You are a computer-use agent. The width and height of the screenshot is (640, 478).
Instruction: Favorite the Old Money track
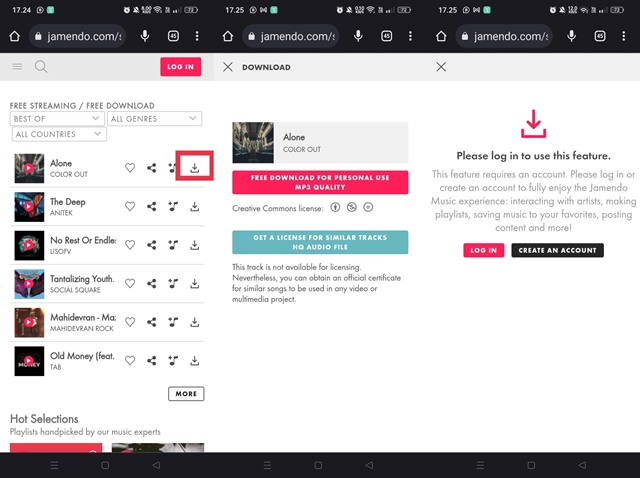click(130, 360)
